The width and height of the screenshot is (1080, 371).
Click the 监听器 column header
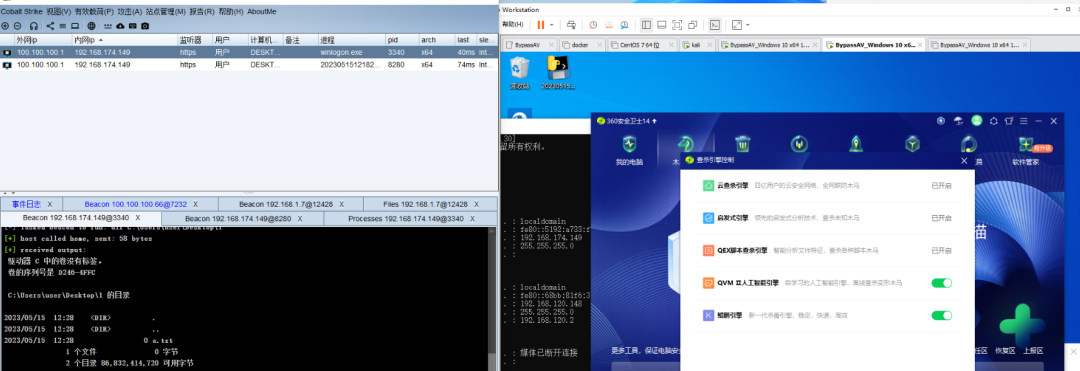click(195, 40)
